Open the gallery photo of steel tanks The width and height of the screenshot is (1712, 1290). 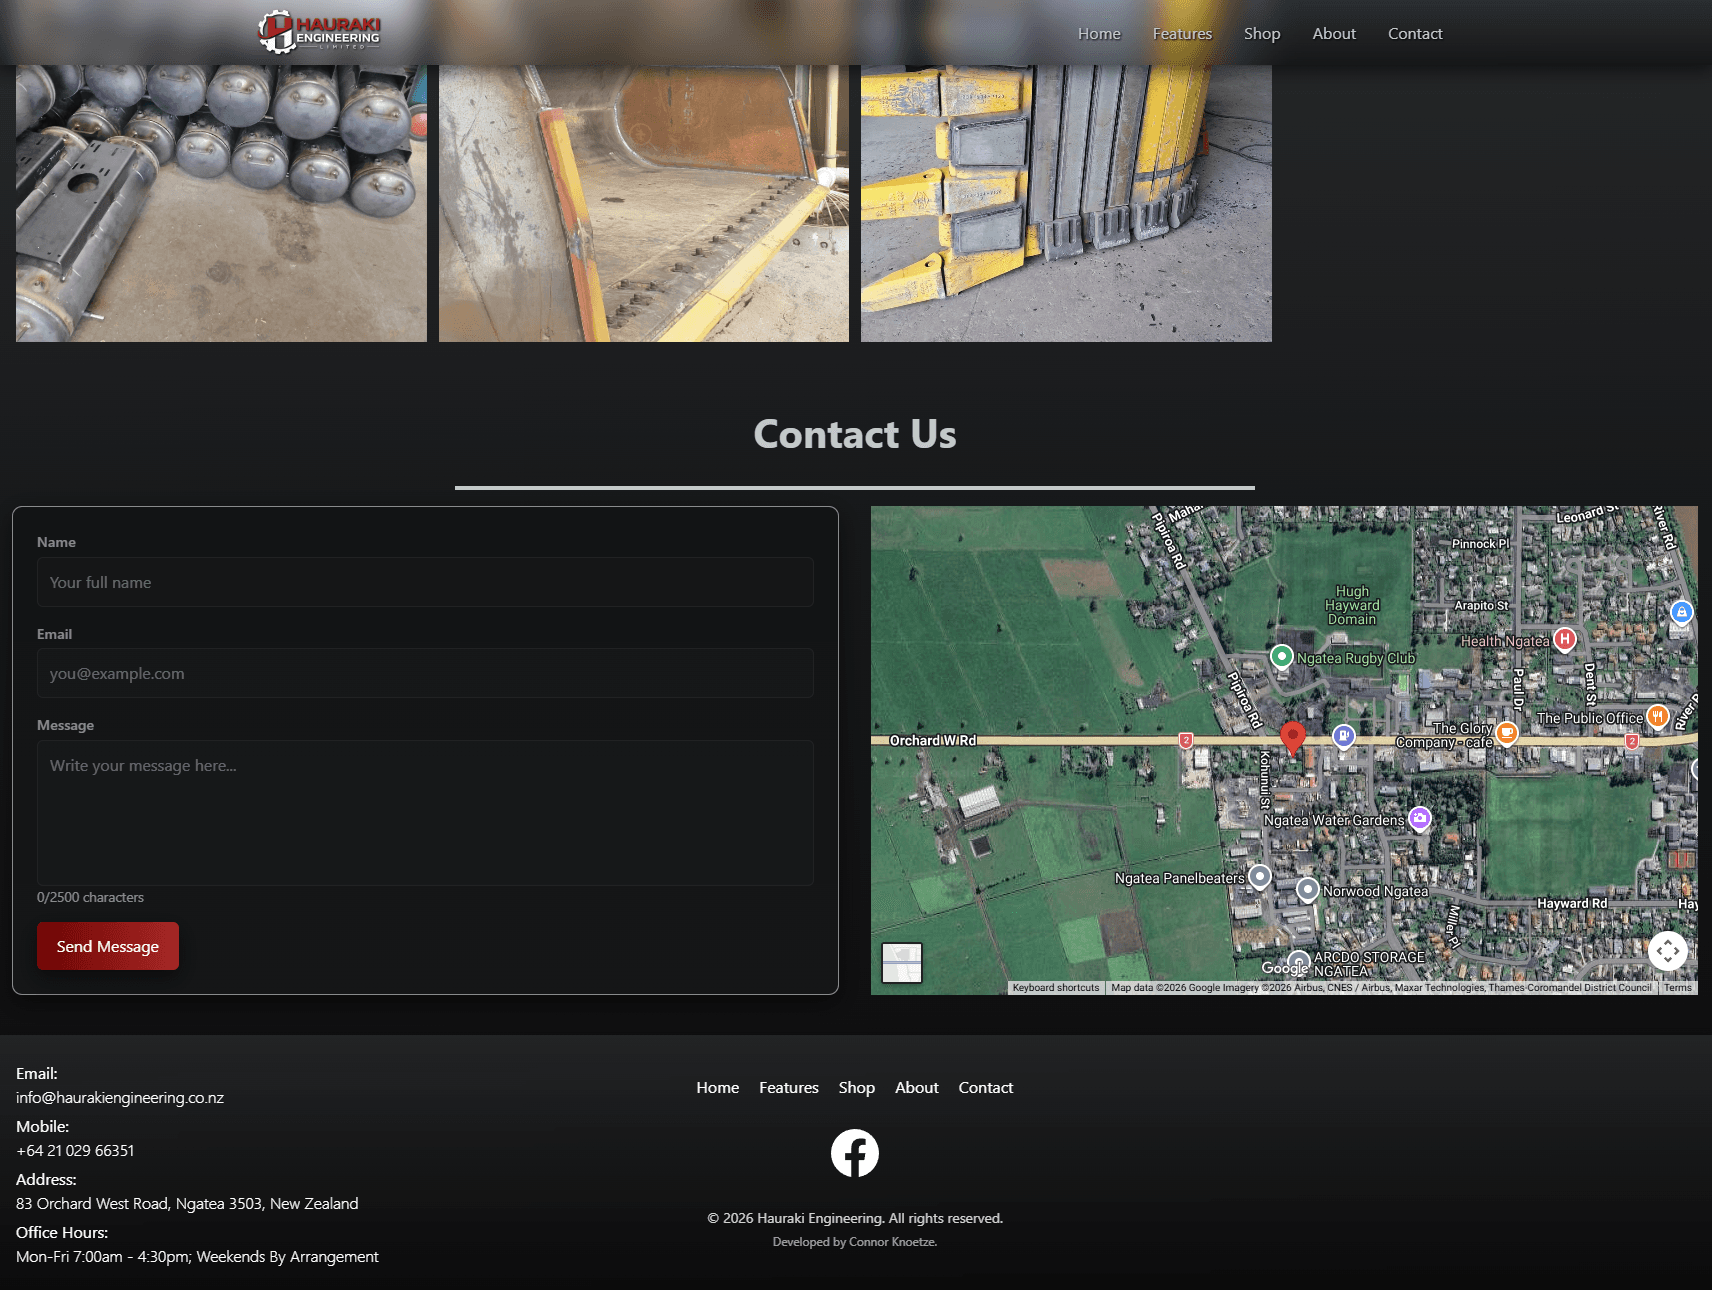click(221, 204)
